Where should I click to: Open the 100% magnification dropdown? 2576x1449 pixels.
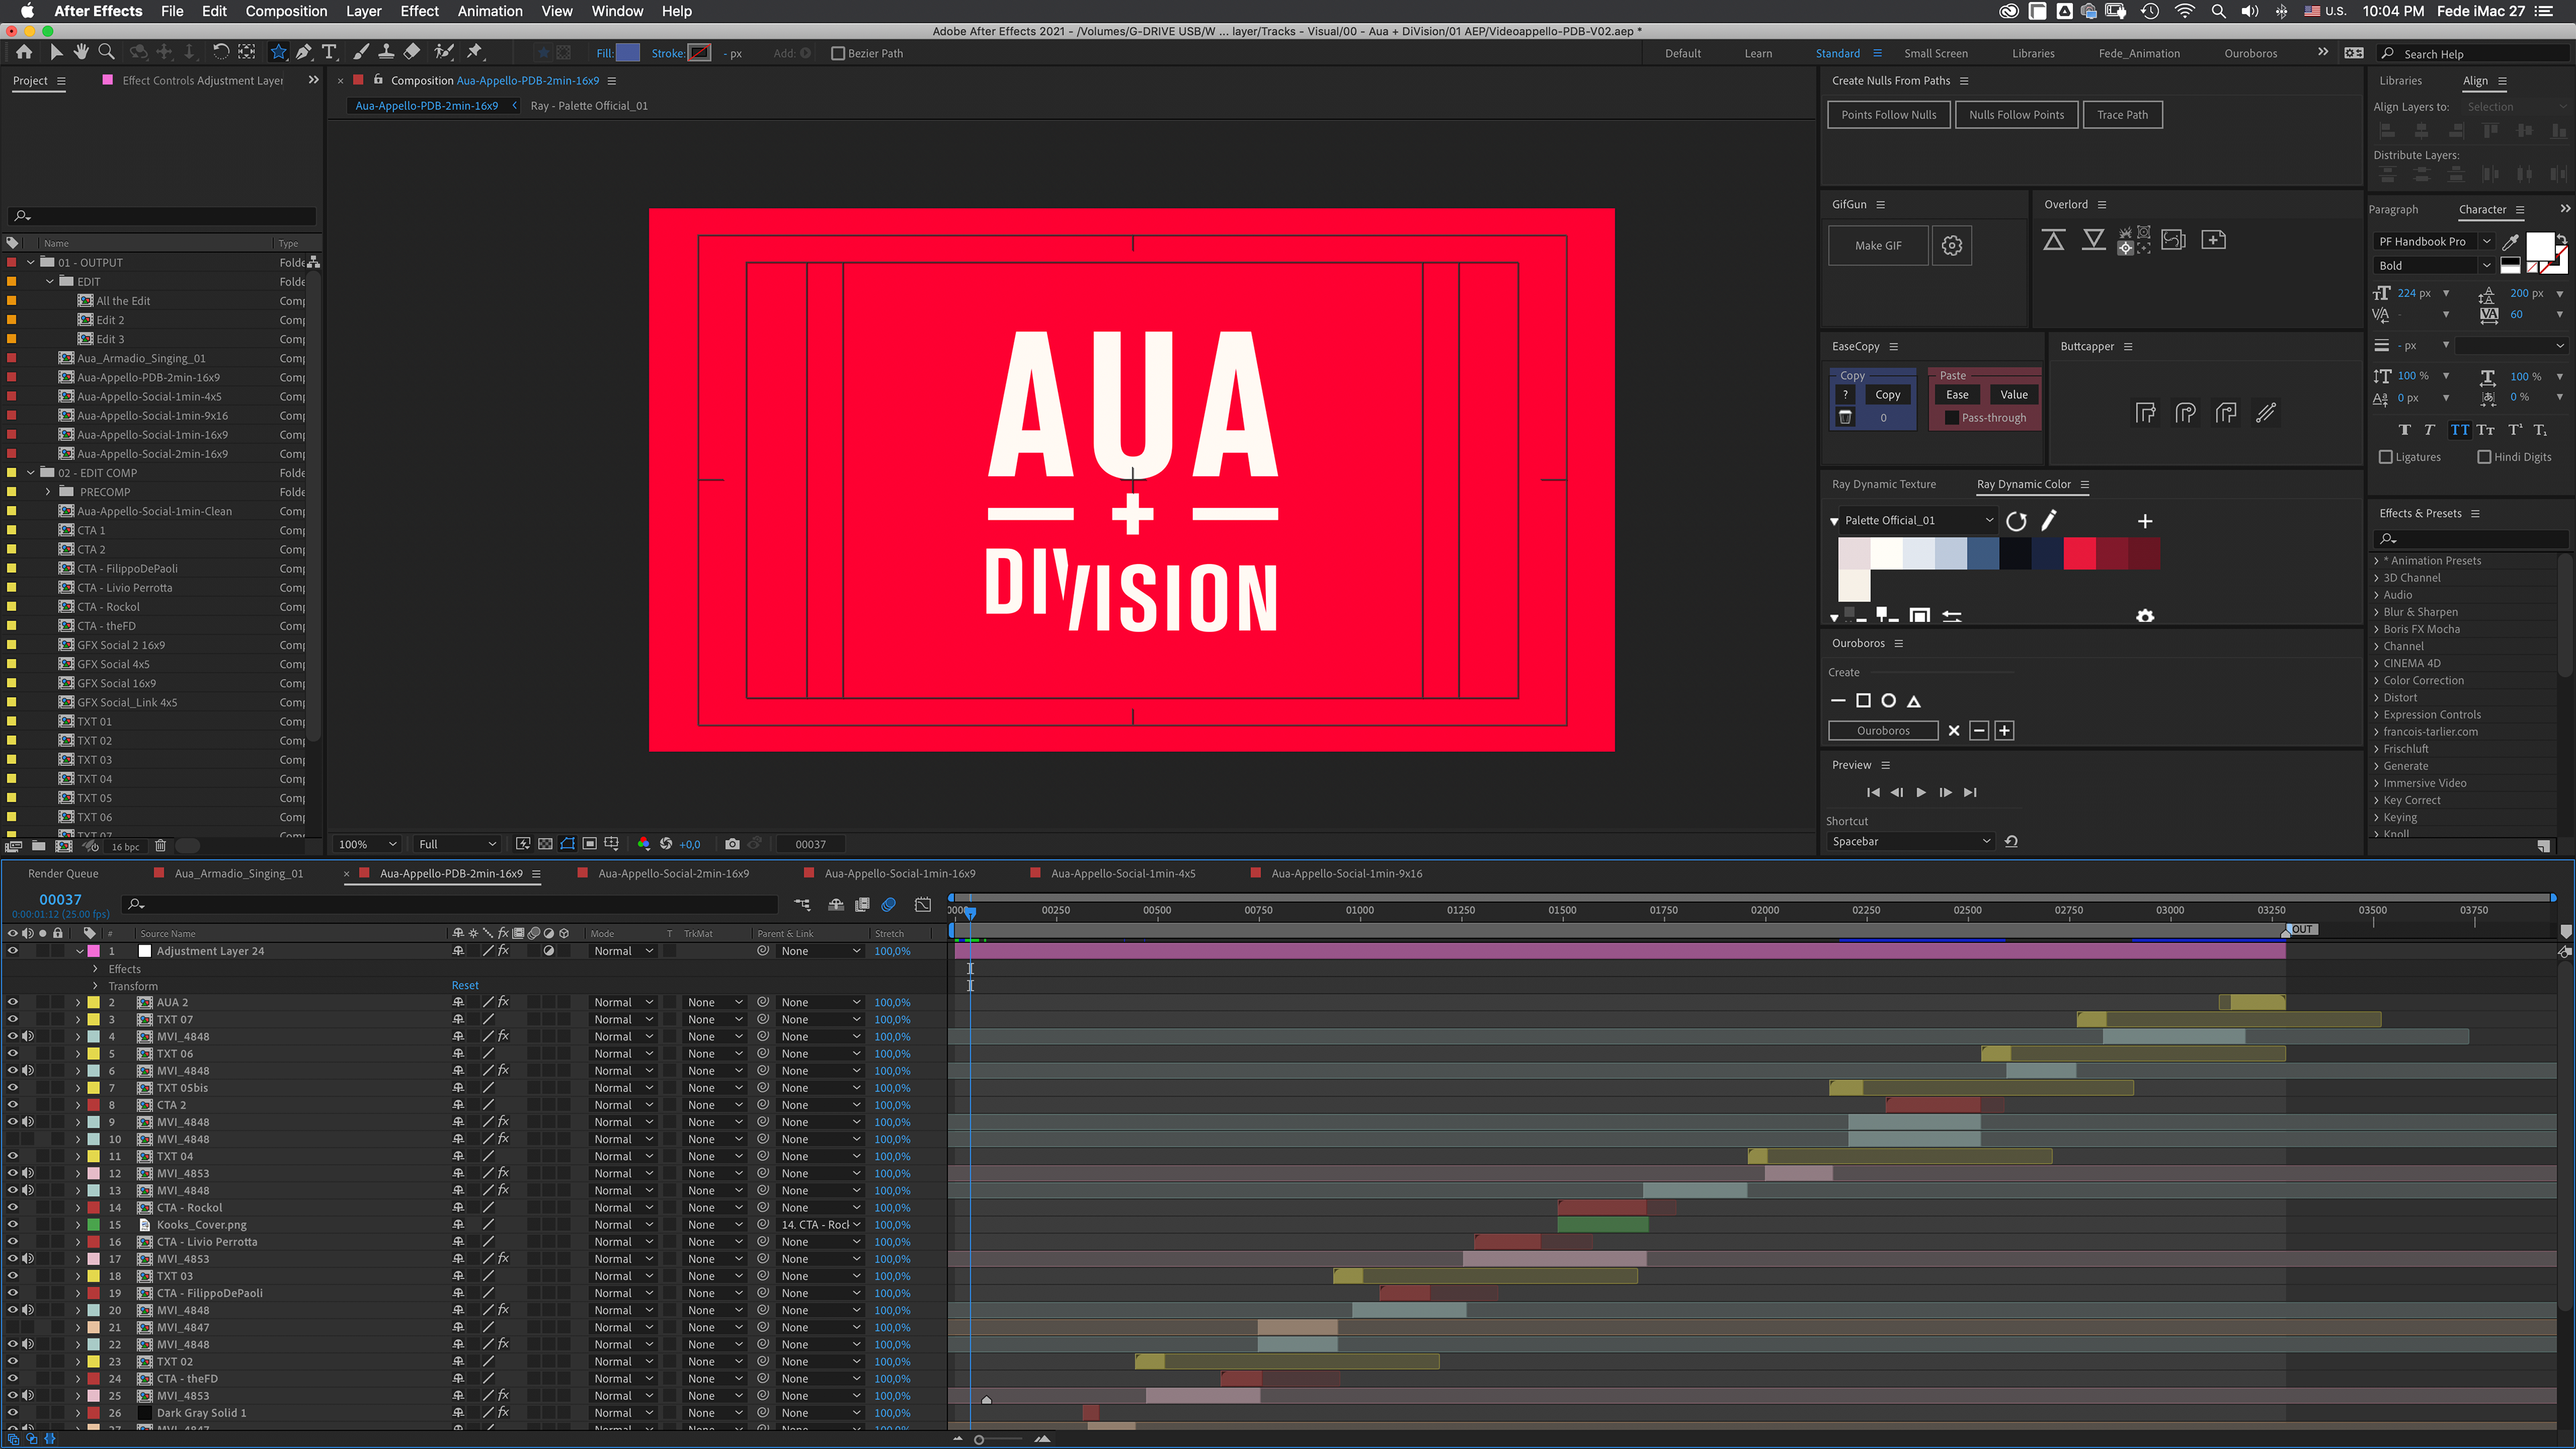coord(367,844)
